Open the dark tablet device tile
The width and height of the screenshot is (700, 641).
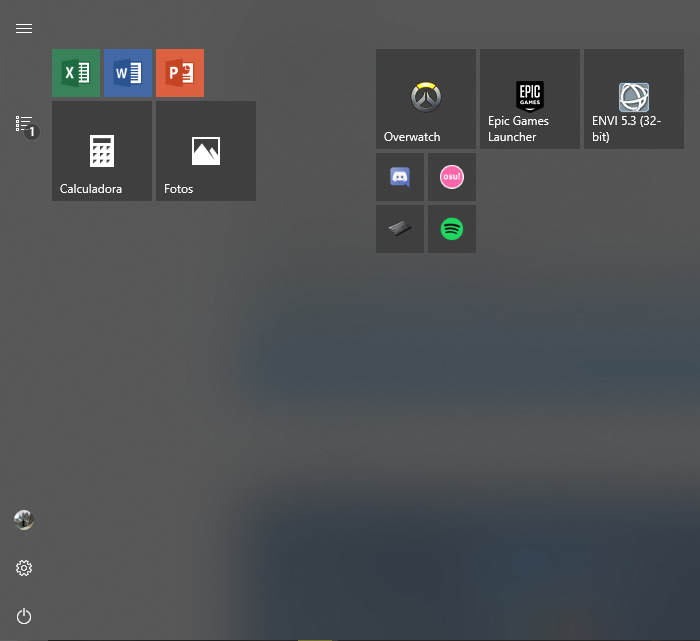click(x=400, y=229)
